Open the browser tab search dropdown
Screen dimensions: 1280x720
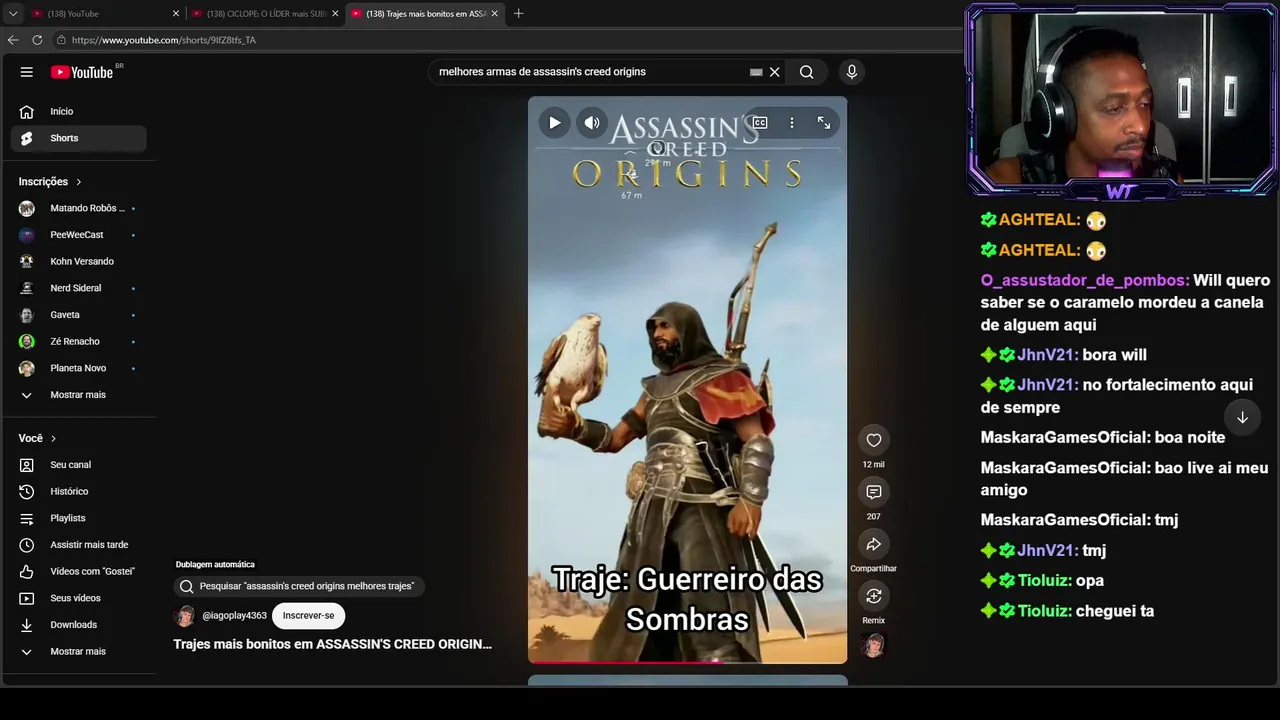(x=13, y=14)
